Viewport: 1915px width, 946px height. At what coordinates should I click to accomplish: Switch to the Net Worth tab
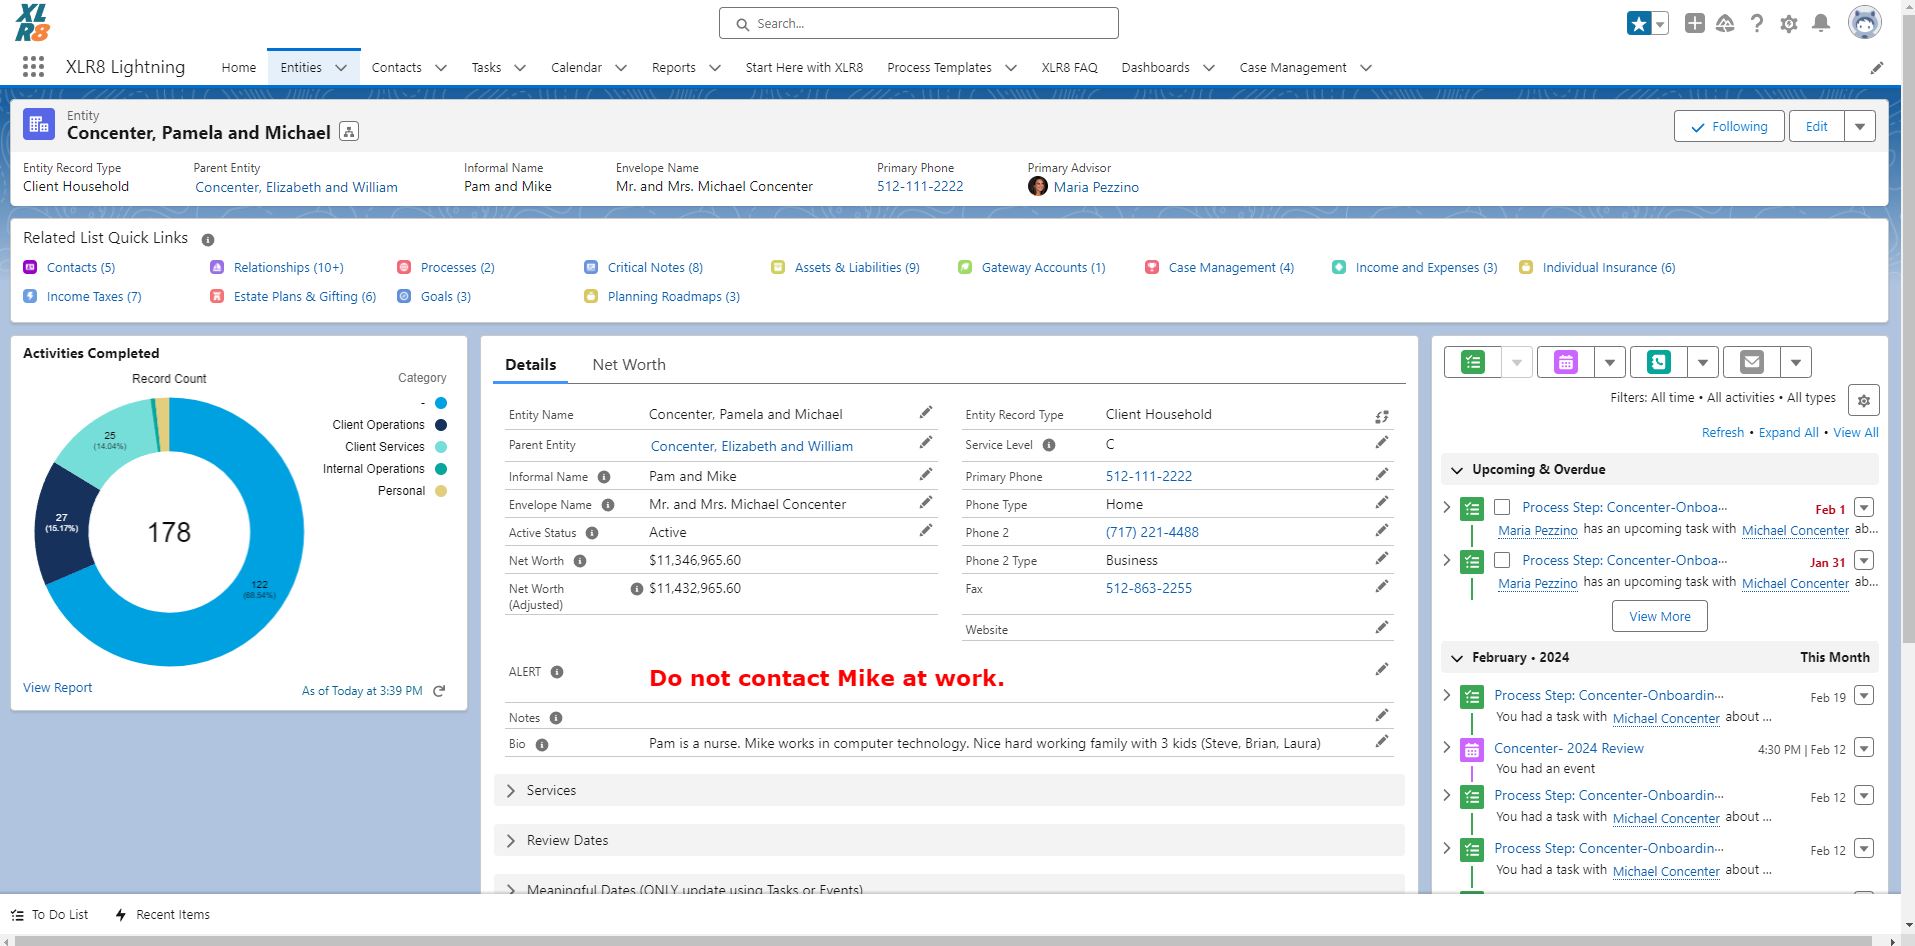point(628,365)
